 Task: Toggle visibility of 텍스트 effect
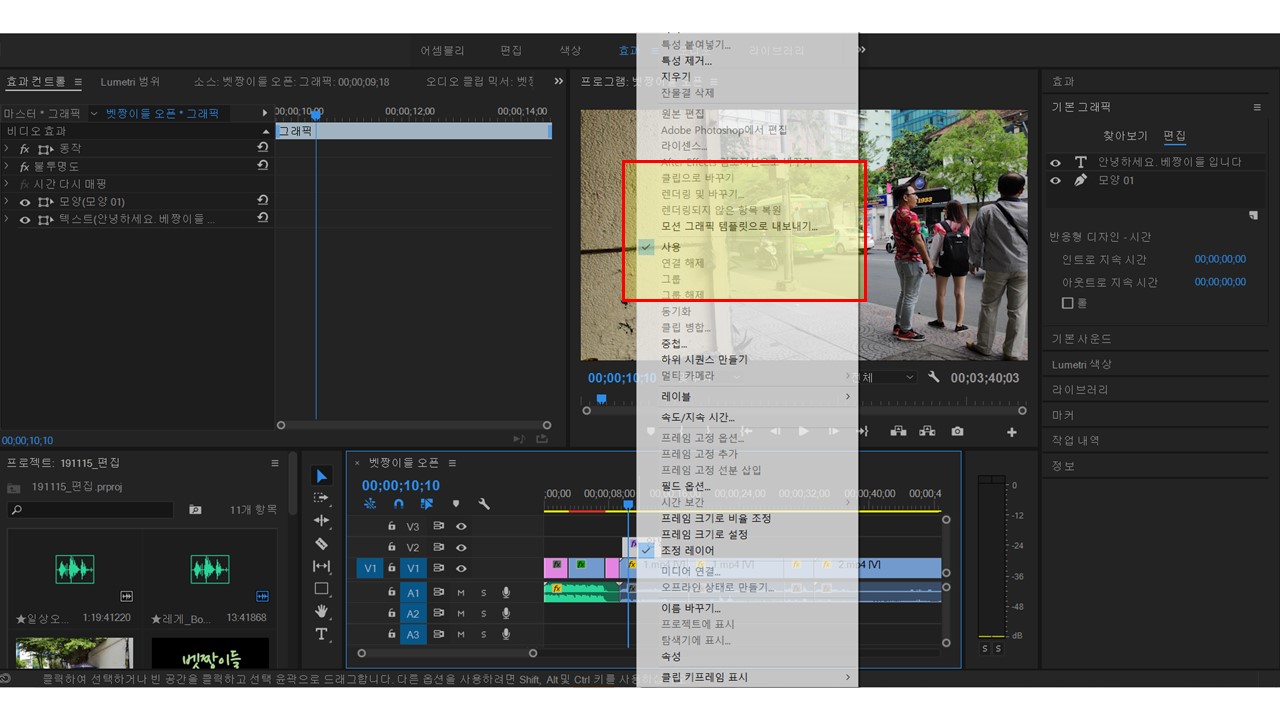pos(25,219)
